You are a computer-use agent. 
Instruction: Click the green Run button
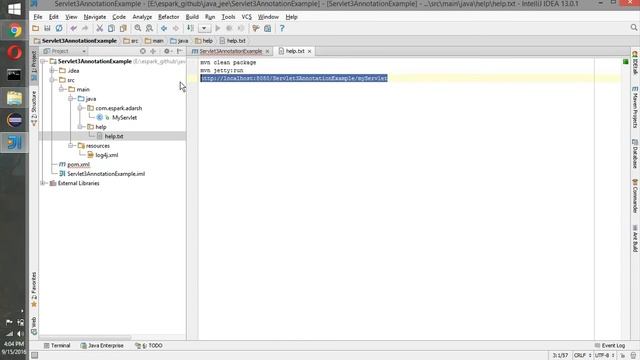[x=218, y=28]
